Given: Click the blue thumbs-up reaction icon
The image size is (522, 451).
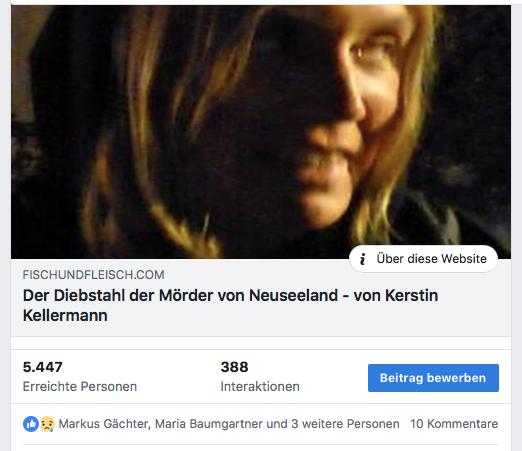Looking at the screenshot, I should coord(31,424).
